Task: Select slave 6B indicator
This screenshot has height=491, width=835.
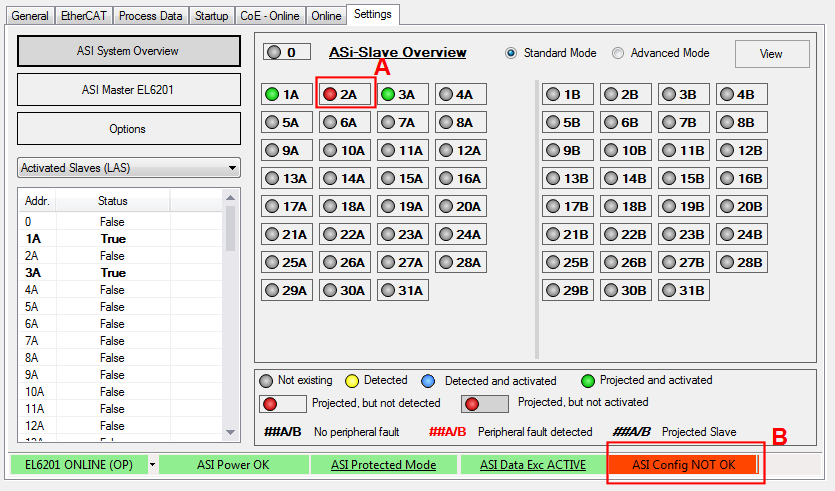Action: pos(626,122)
